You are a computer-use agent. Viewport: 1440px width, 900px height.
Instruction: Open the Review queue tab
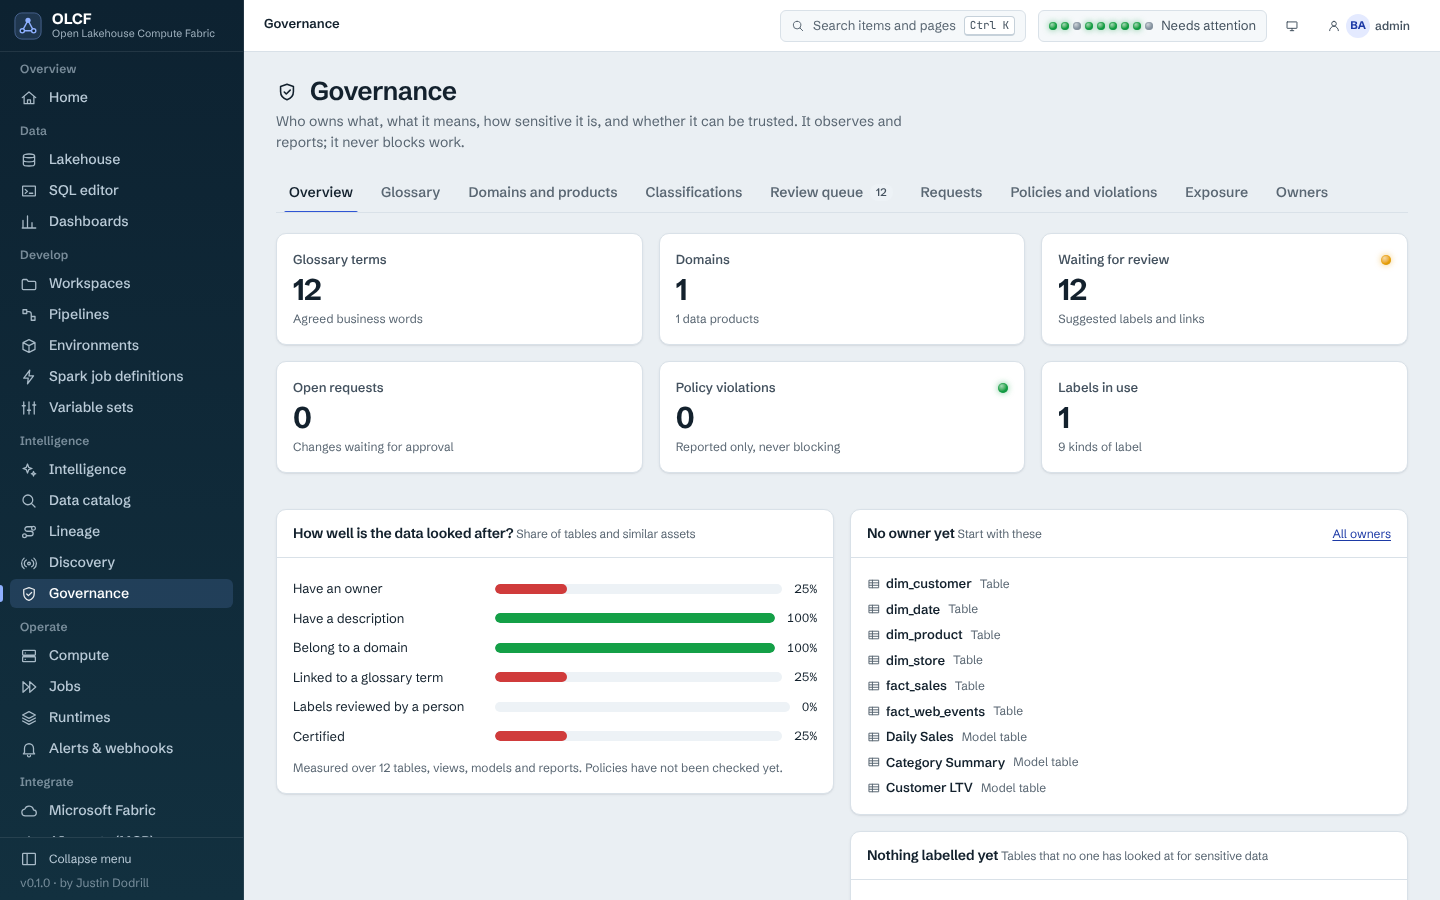tap(831, 192)
